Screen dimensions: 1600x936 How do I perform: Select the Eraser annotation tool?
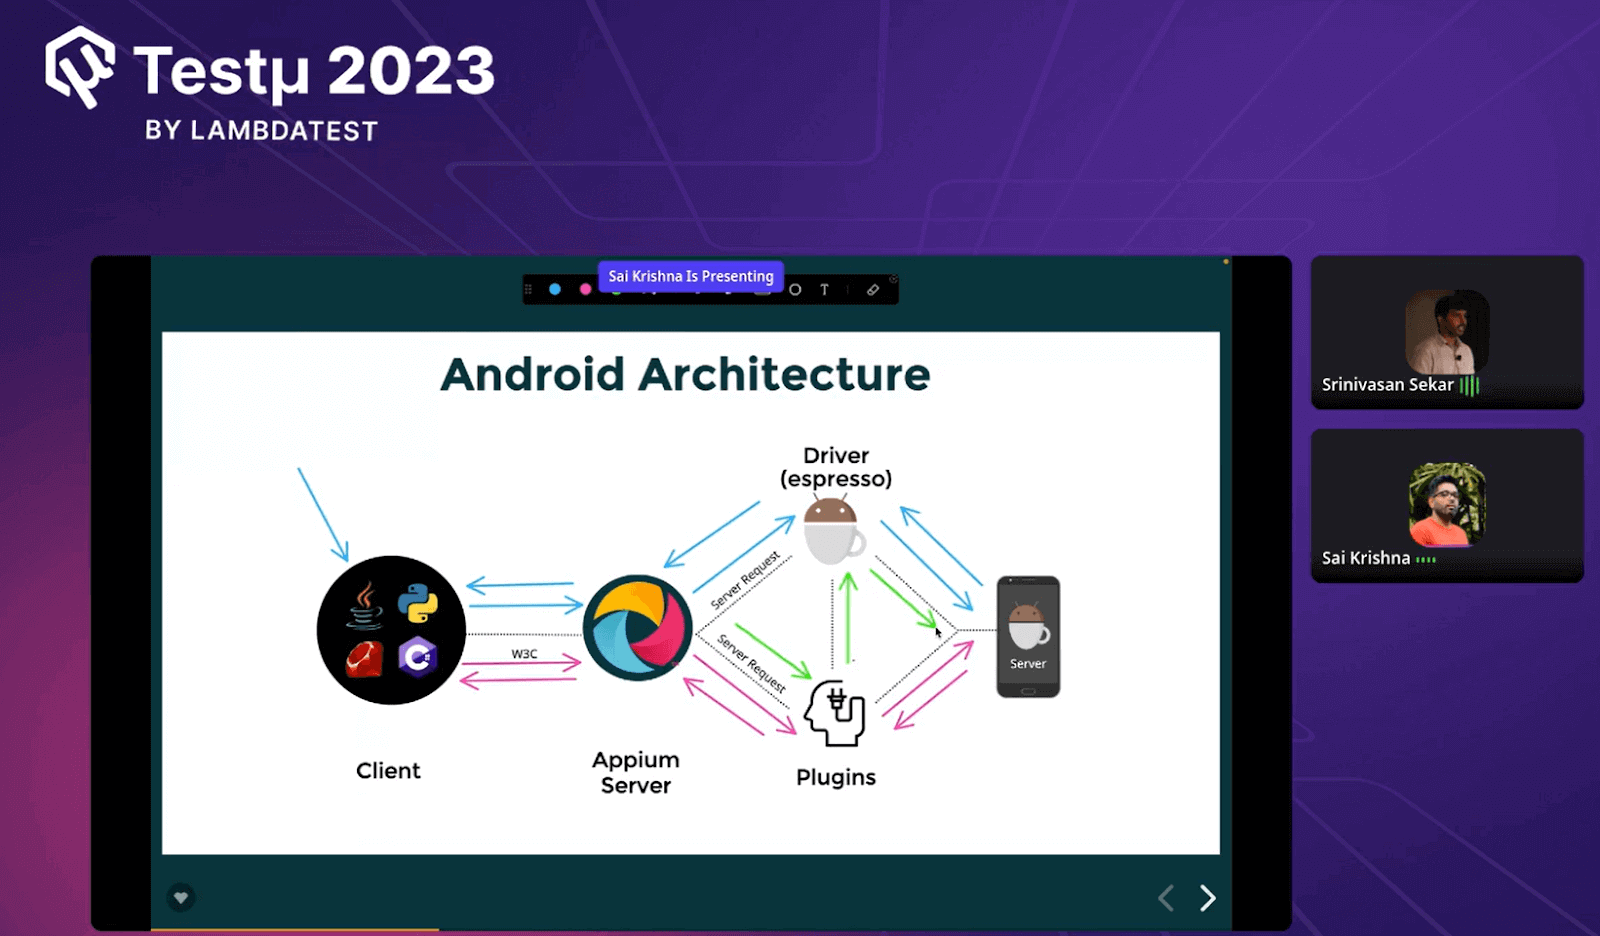[872, 289]
